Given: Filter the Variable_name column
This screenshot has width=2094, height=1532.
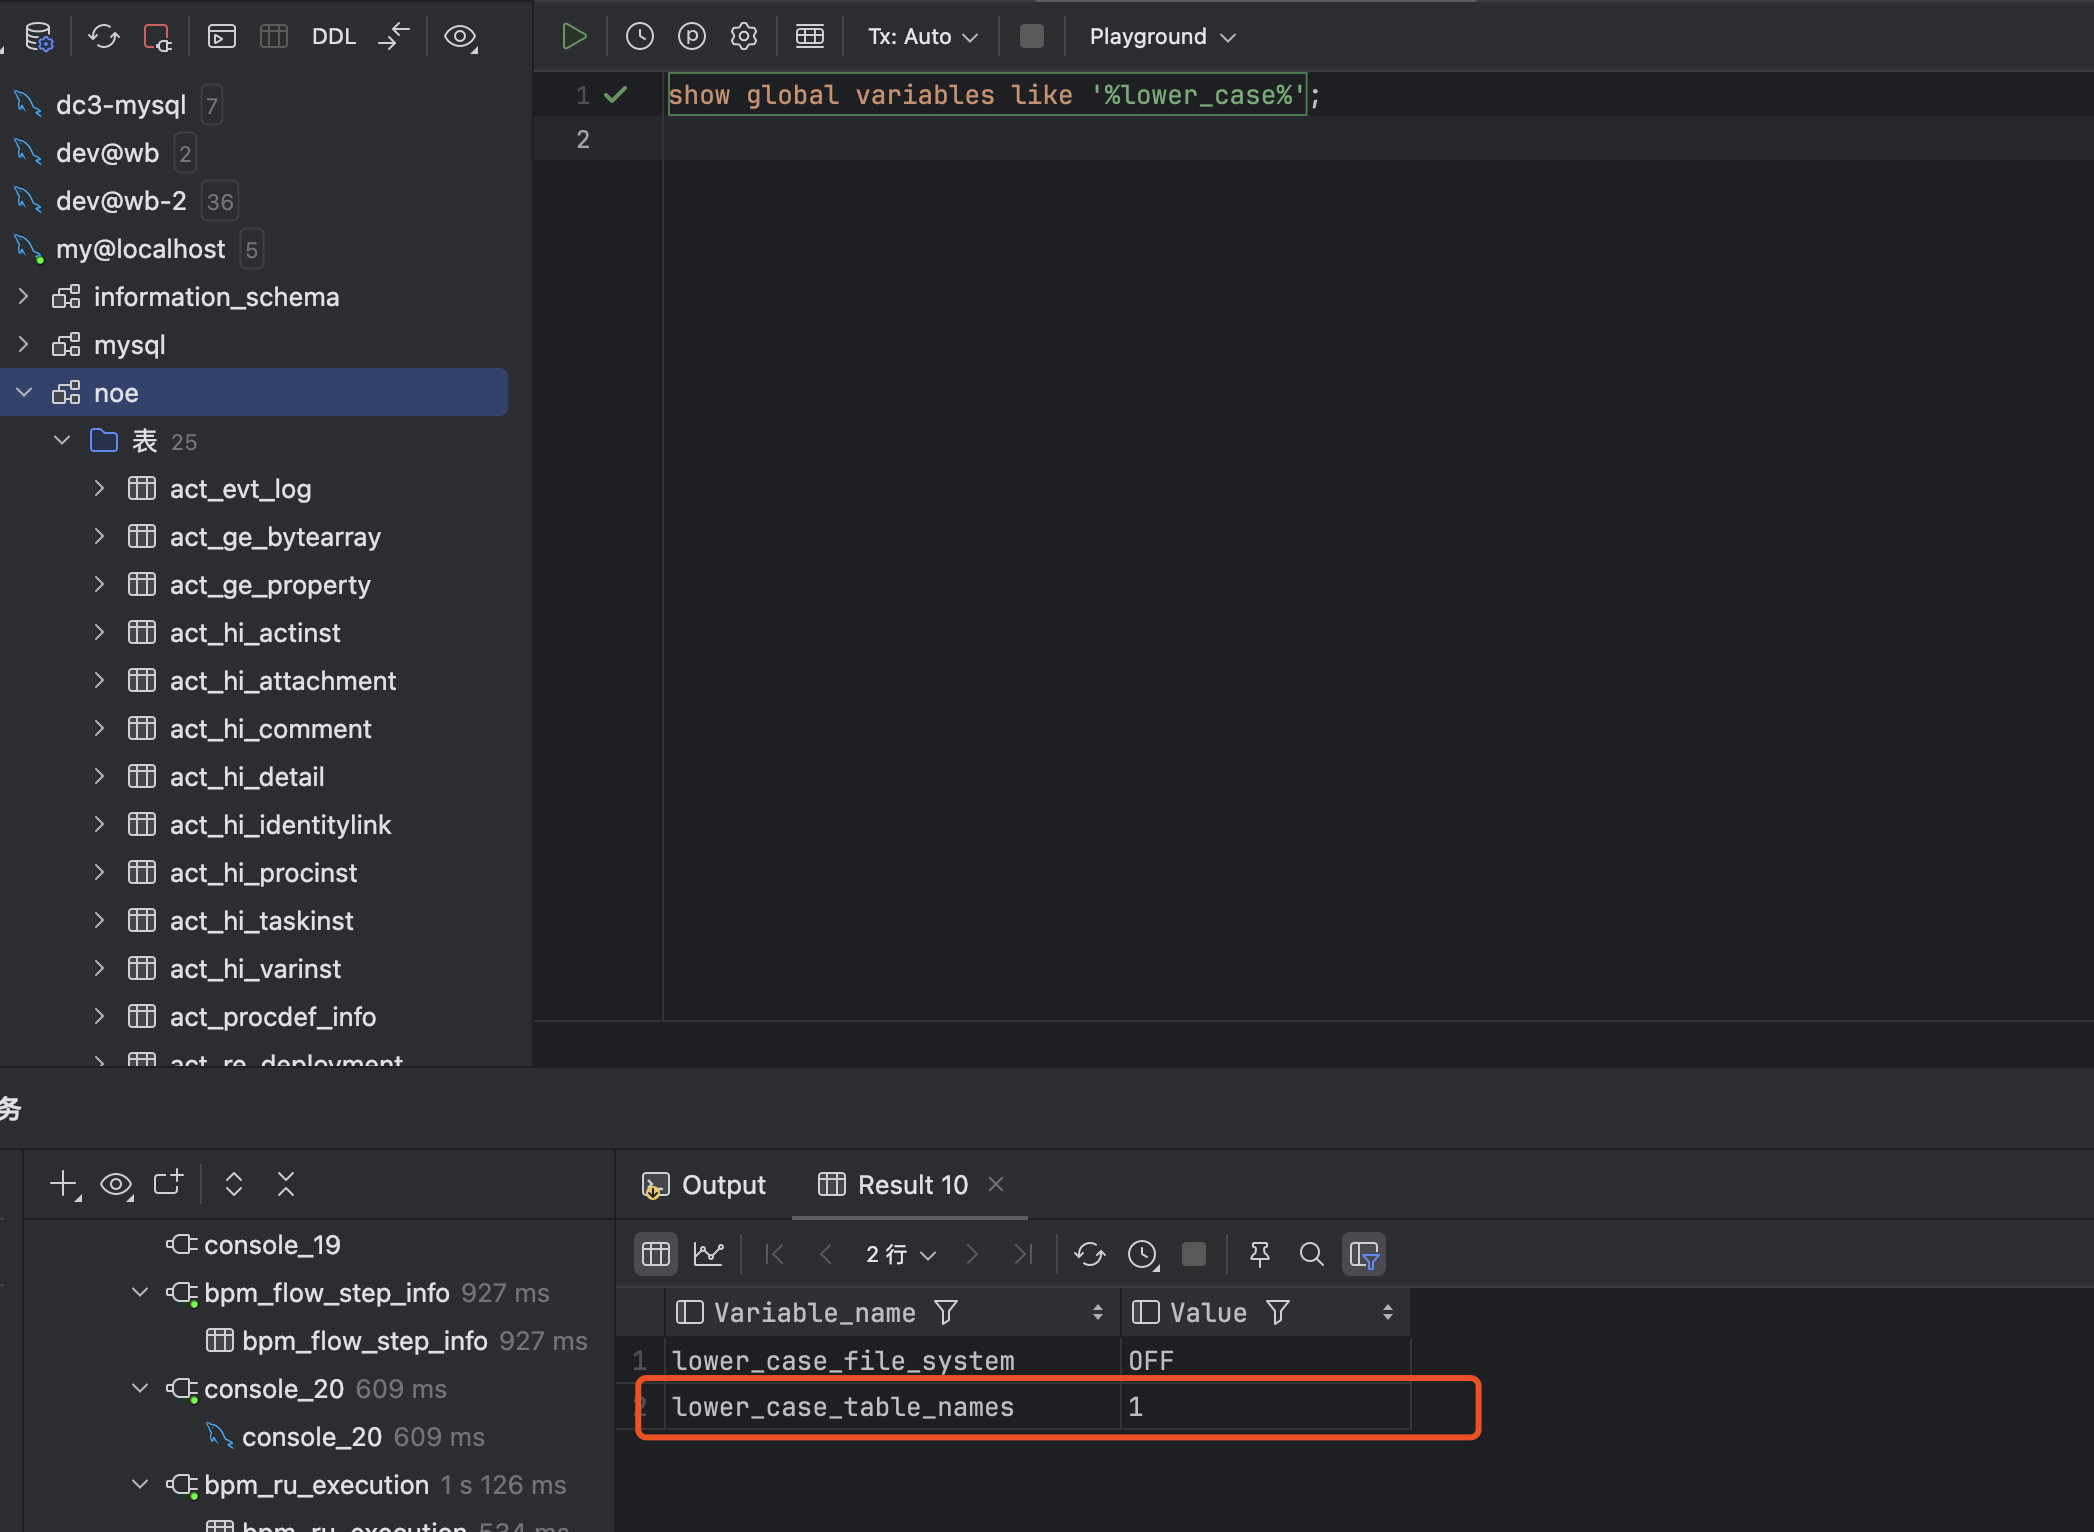Looking at the screenshot, I should (x=946, y=1312).
